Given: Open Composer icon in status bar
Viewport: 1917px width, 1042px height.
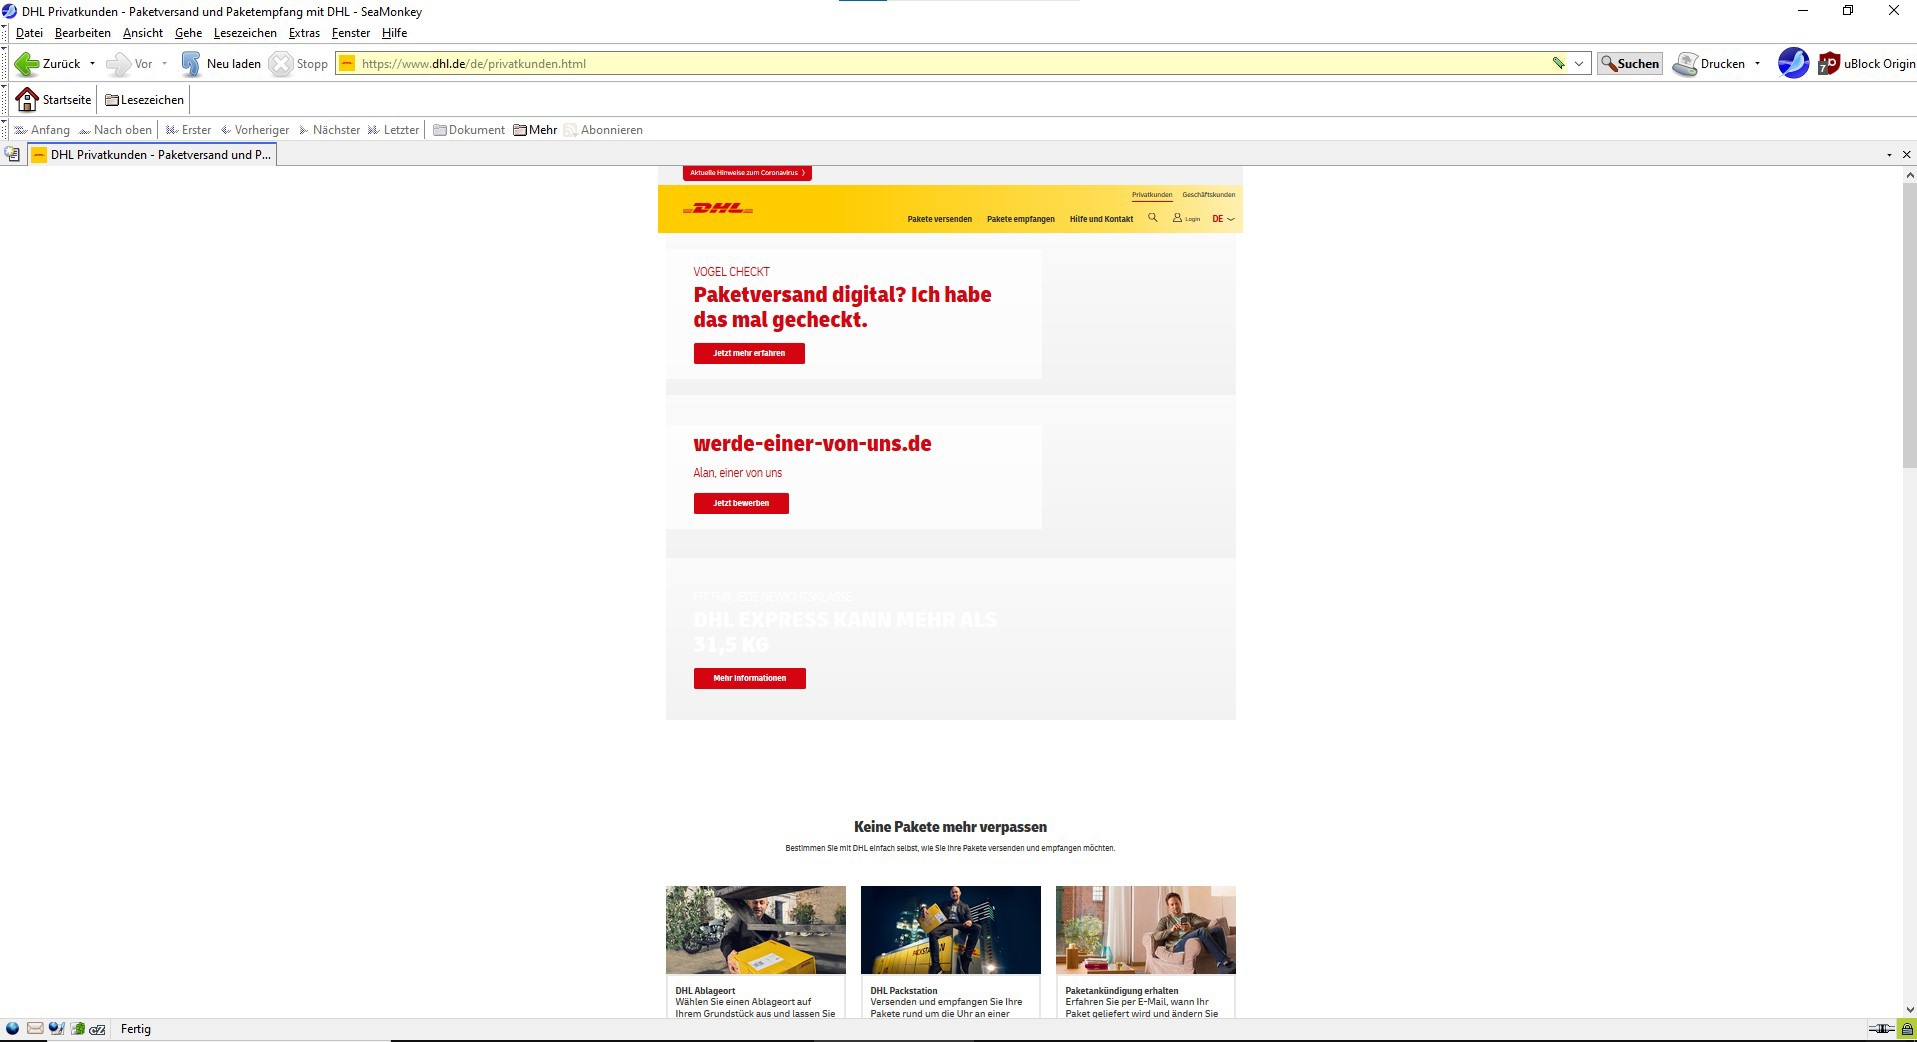Looking at the screenshot, I should (x=56, y=1029).
